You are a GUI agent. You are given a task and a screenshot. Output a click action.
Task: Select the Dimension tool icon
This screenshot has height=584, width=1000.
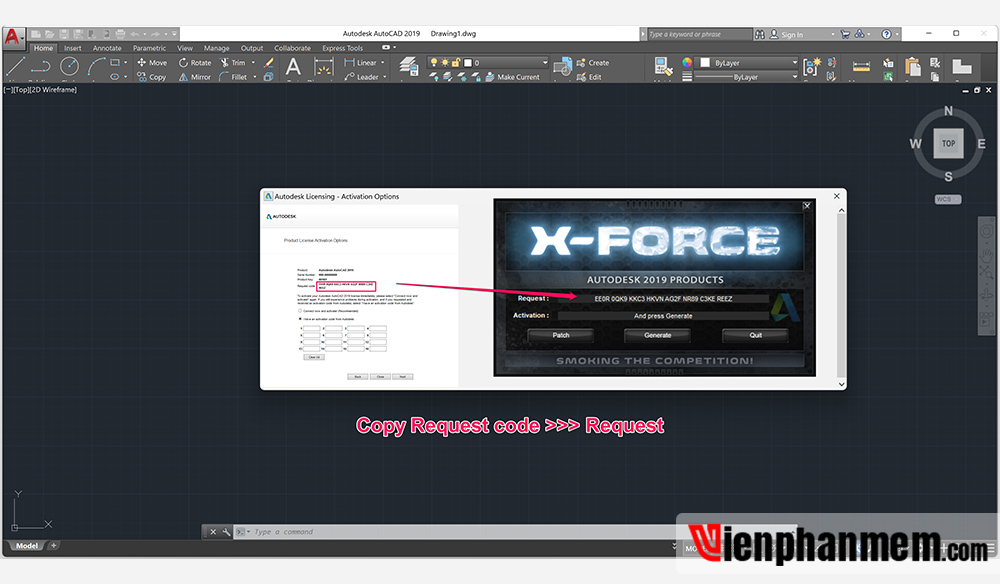tap(323, 66)
